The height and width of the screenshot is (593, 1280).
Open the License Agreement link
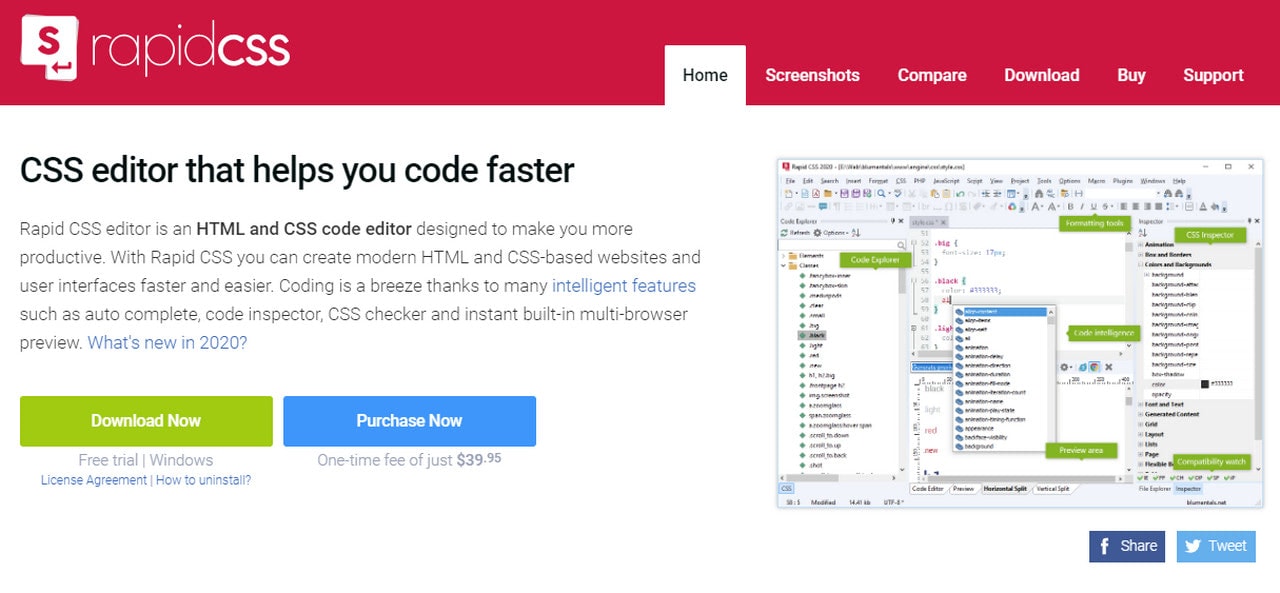(94, 480)
